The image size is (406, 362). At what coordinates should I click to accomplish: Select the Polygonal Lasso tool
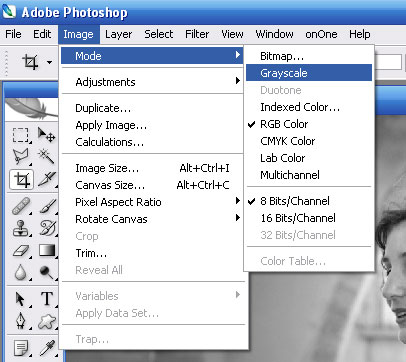(21, 156)
